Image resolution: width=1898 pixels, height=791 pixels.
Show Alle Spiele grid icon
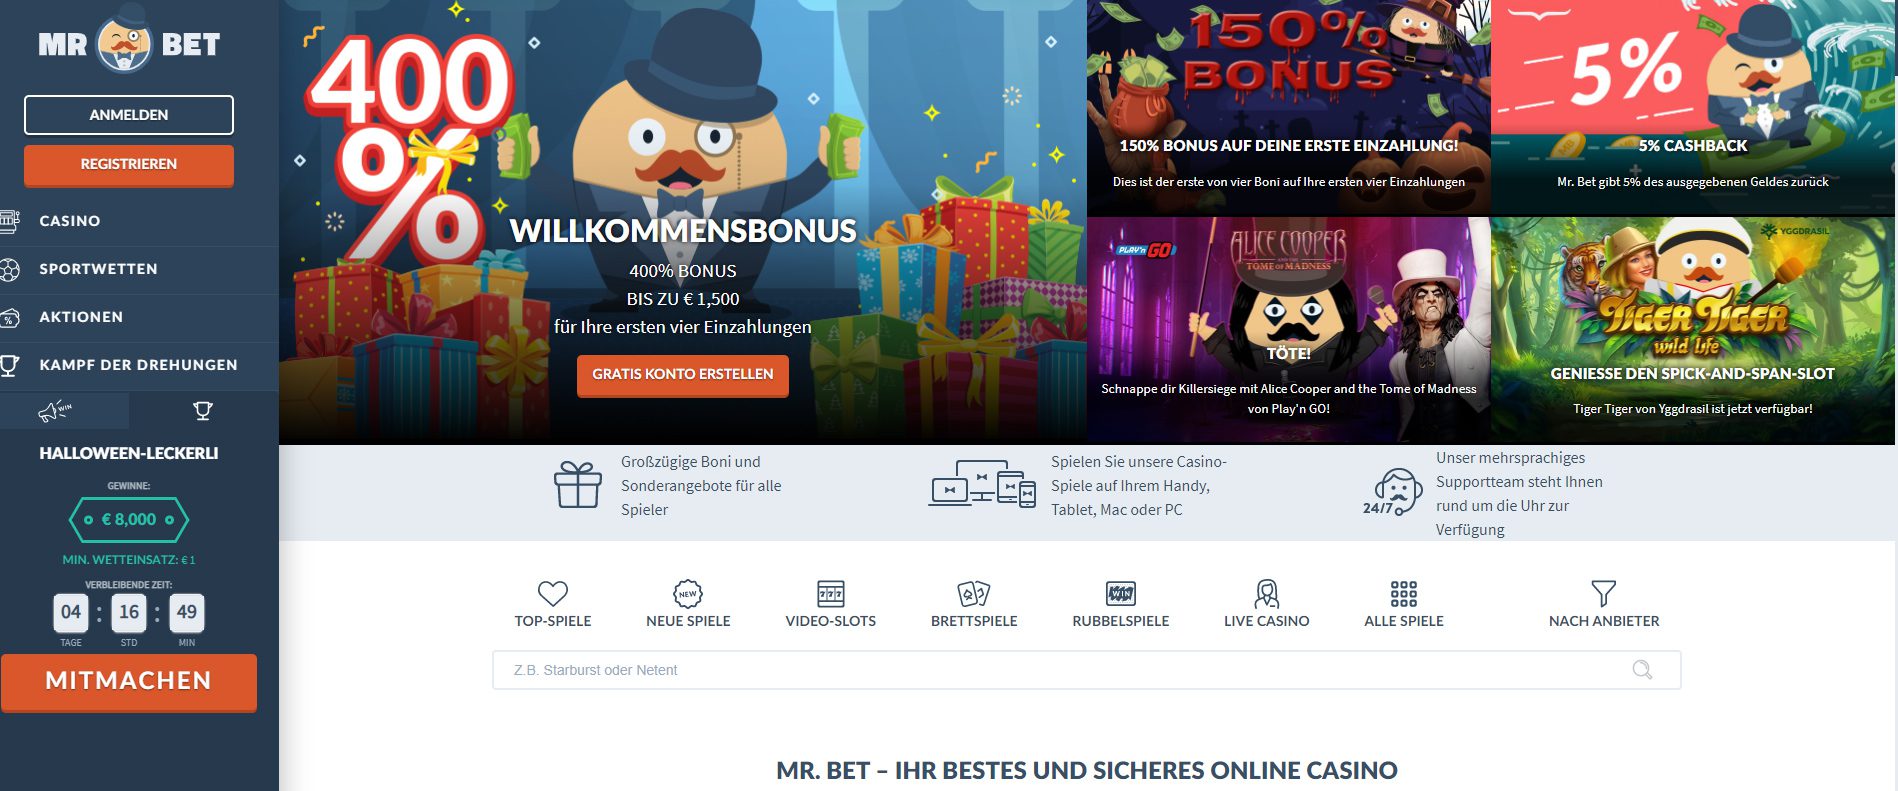(x=1404, y=593)
